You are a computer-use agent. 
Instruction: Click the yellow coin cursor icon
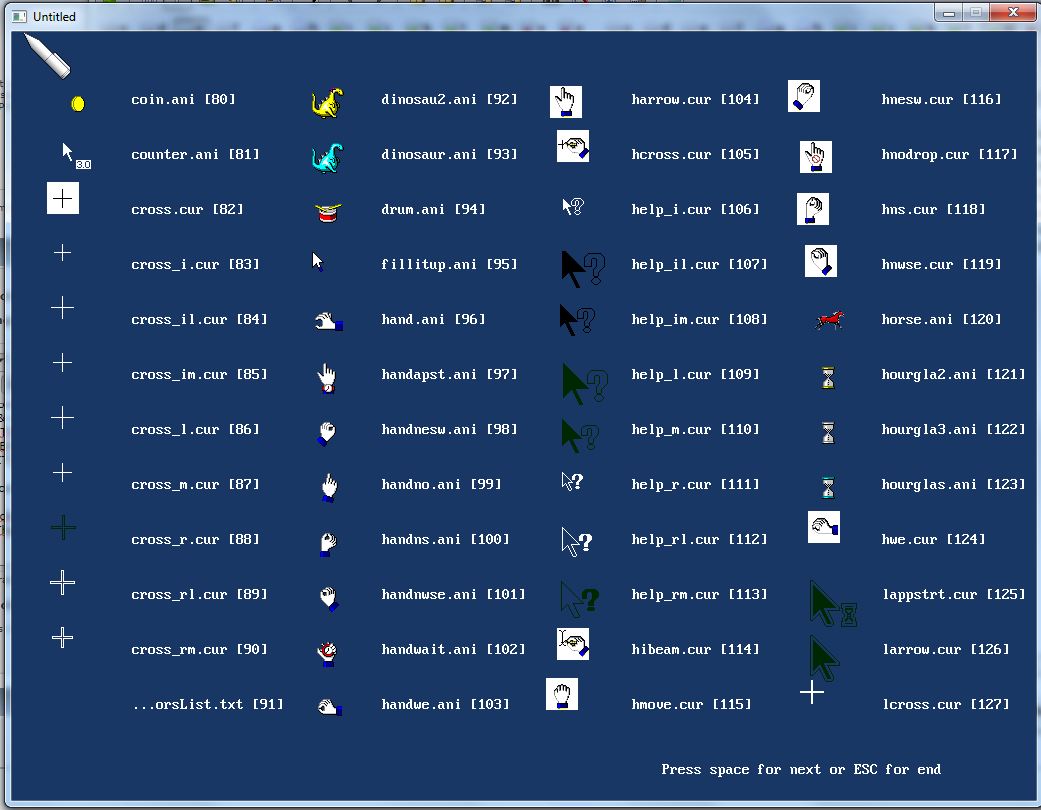coord(78,104)
